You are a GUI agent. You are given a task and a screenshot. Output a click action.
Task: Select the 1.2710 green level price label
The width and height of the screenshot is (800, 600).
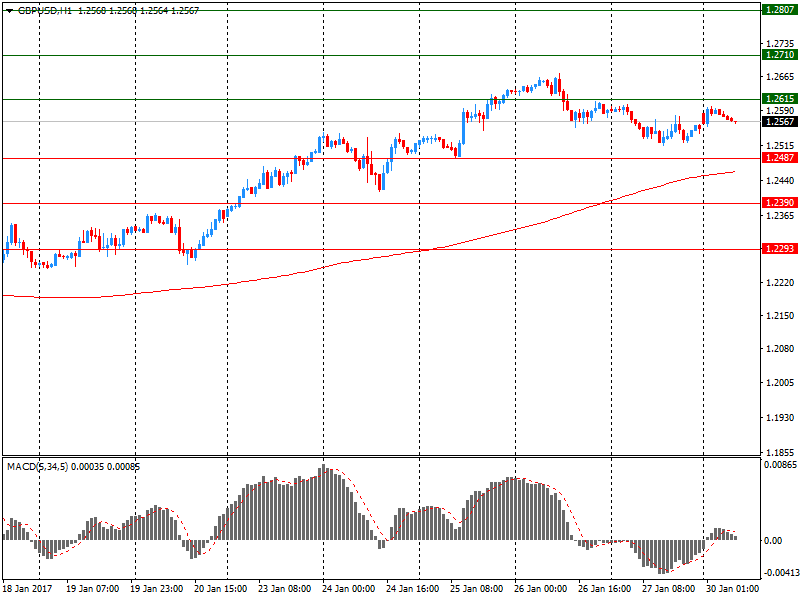(x=780, y=55)
